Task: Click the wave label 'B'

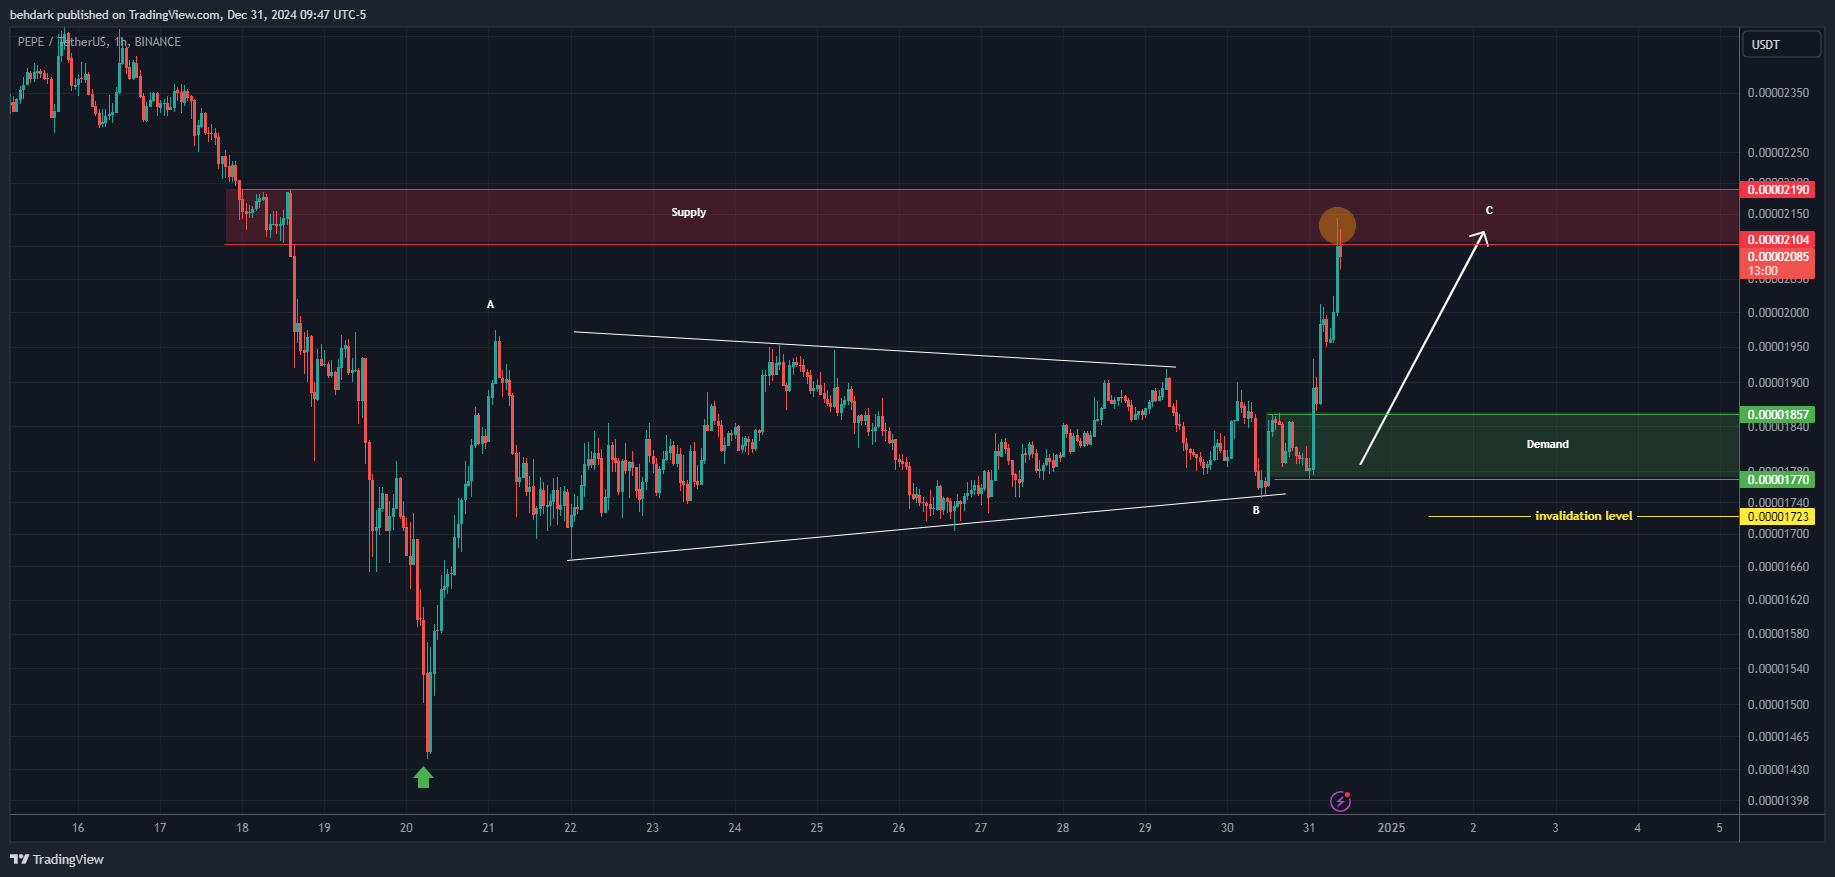Action: 1256,510
